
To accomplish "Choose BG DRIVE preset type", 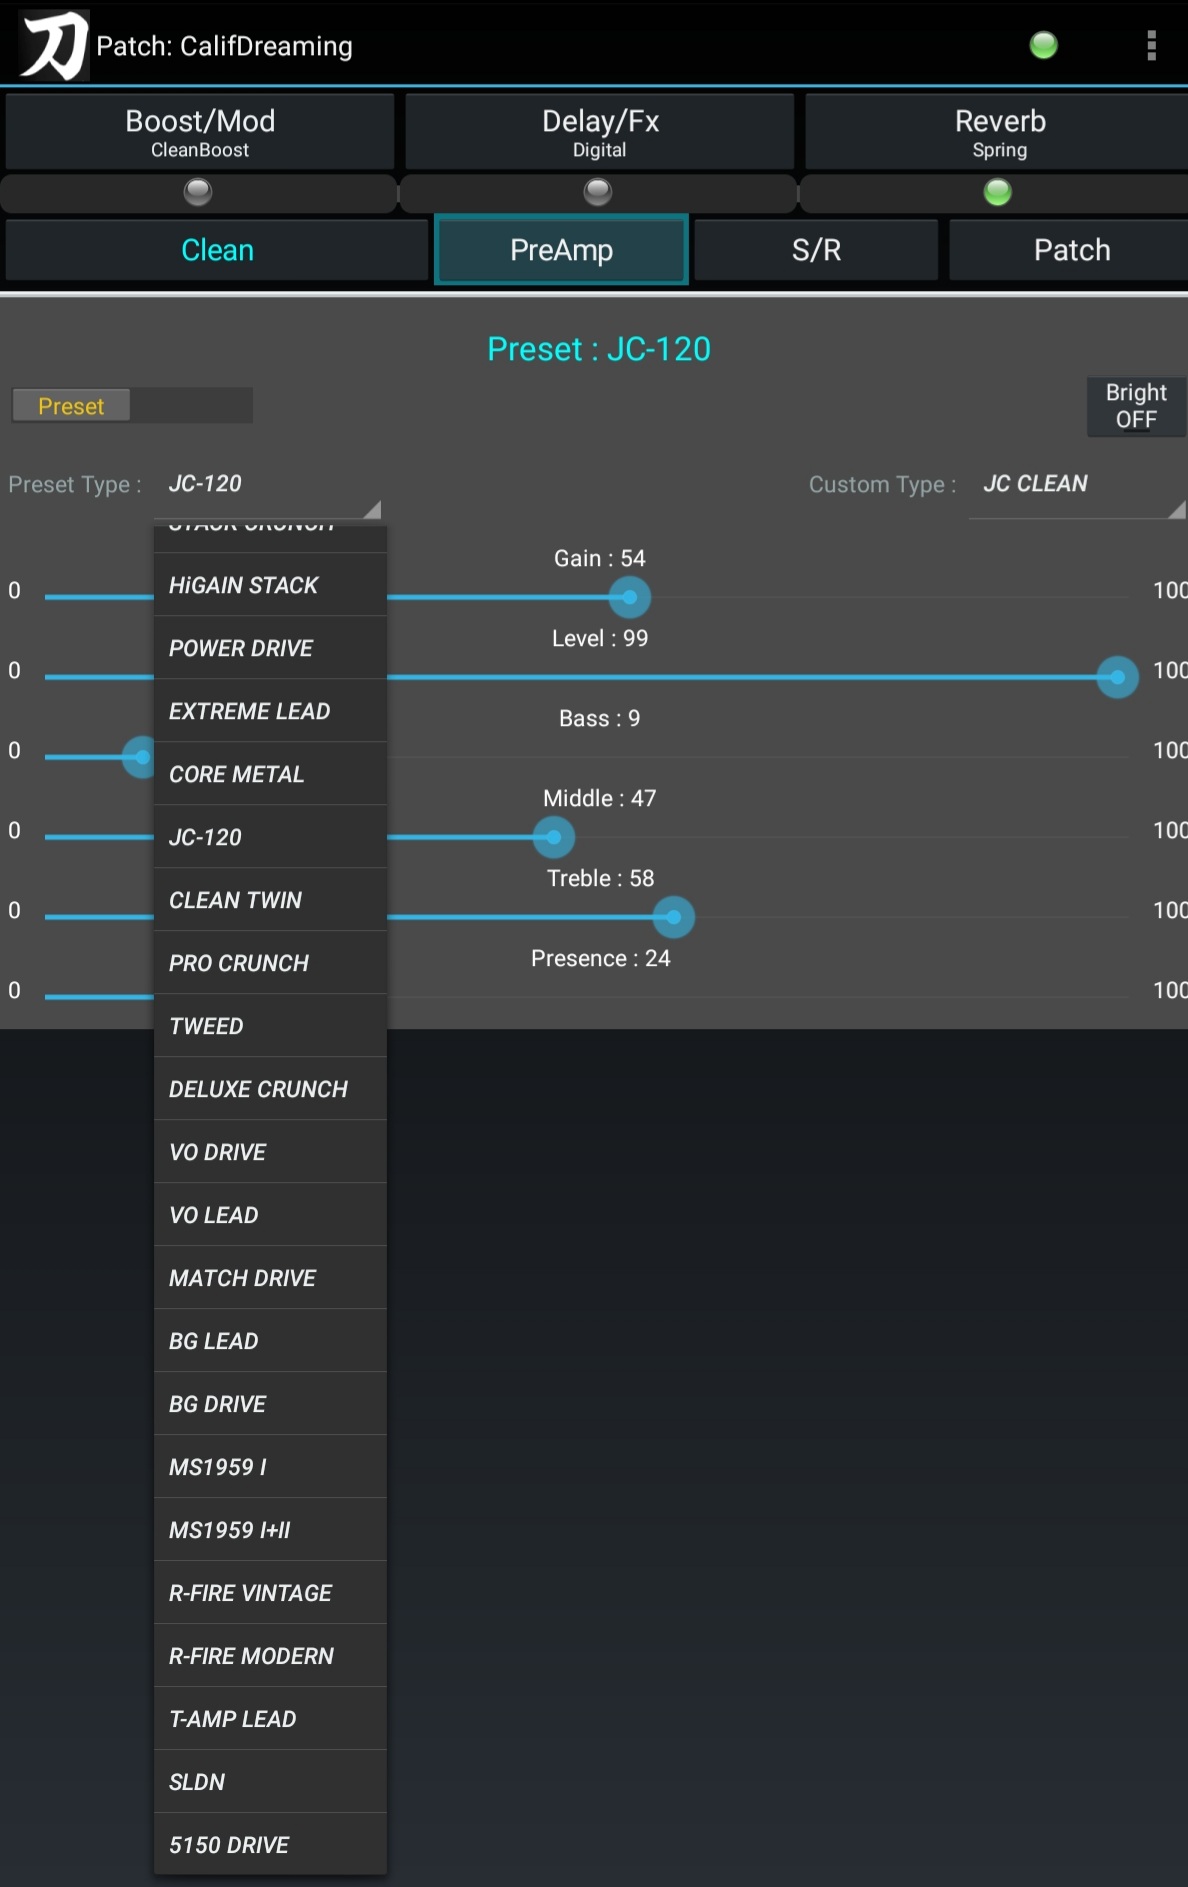I will tap(270, 1404).
